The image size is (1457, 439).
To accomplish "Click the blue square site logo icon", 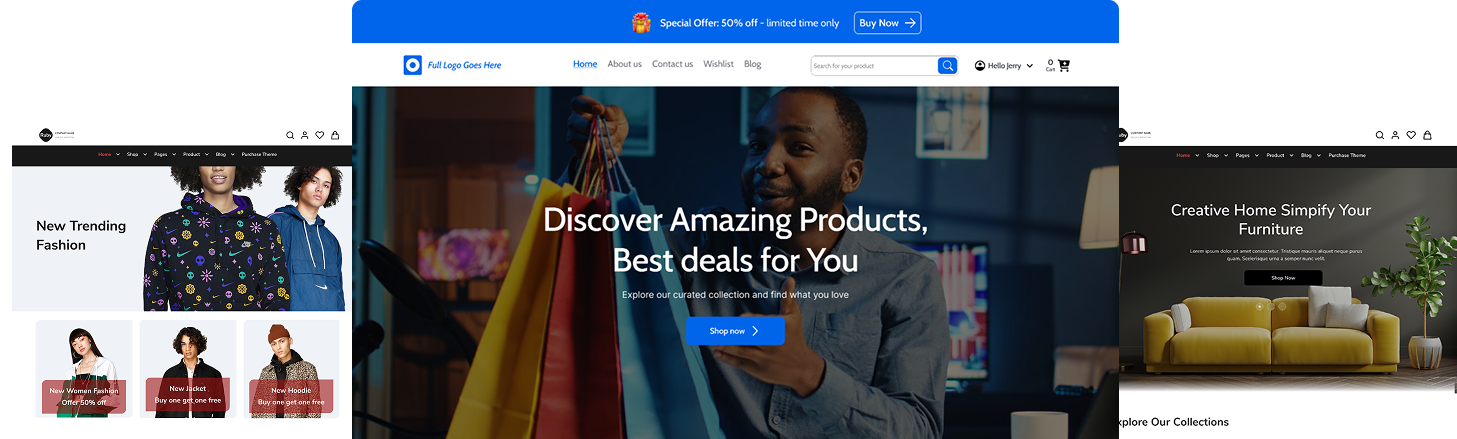I will 413,65.
